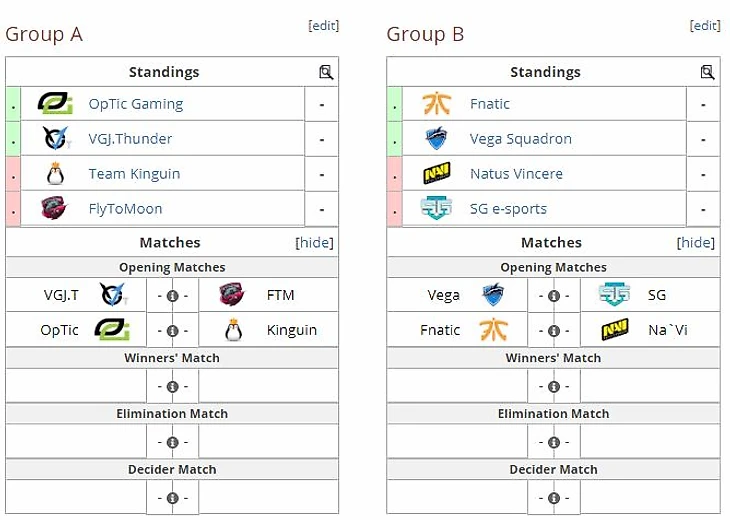This screenshot has height=520, width=730.
Task: Edit the Group A section
Action: coord(323,26)
